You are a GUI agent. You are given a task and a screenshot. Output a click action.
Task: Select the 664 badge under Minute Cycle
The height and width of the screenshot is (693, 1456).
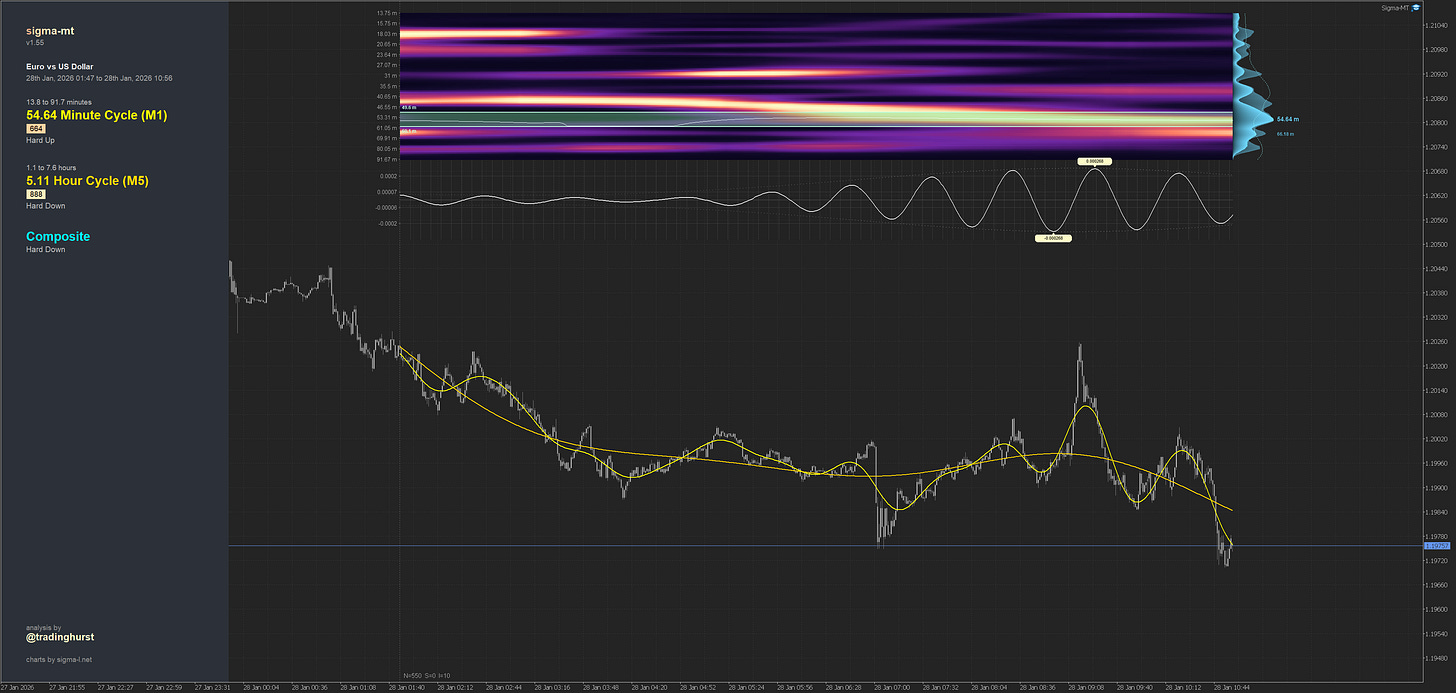point(36,128)
